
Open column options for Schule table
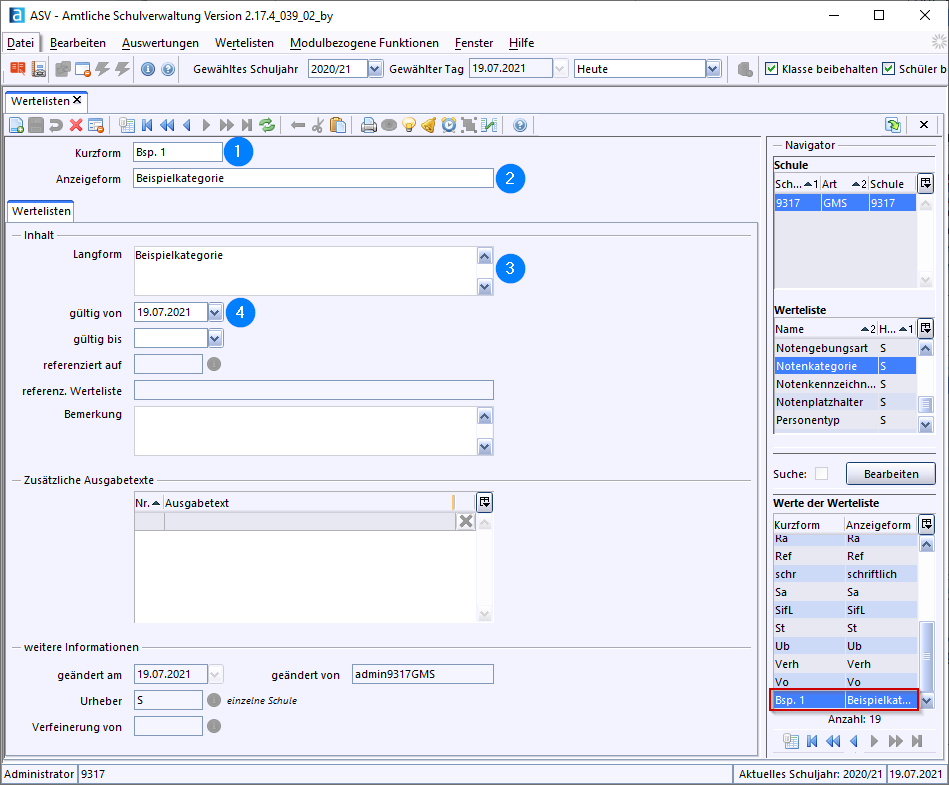[x=925, y=183]
